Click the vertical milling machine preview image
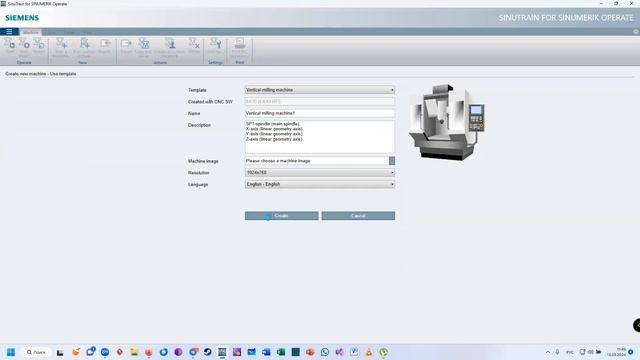640x360 pixels. click(x=447, y=122)
